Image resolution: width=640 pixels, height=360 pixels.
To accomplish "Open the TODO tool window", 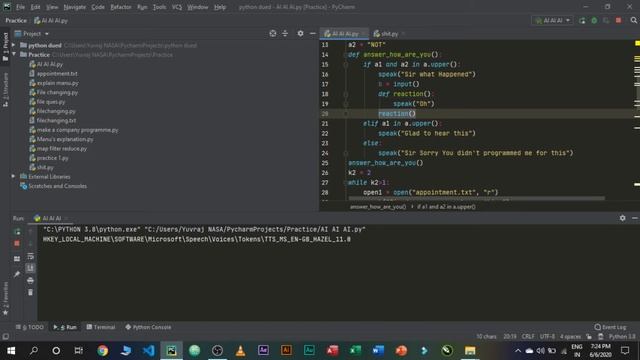I will (30, 327).
